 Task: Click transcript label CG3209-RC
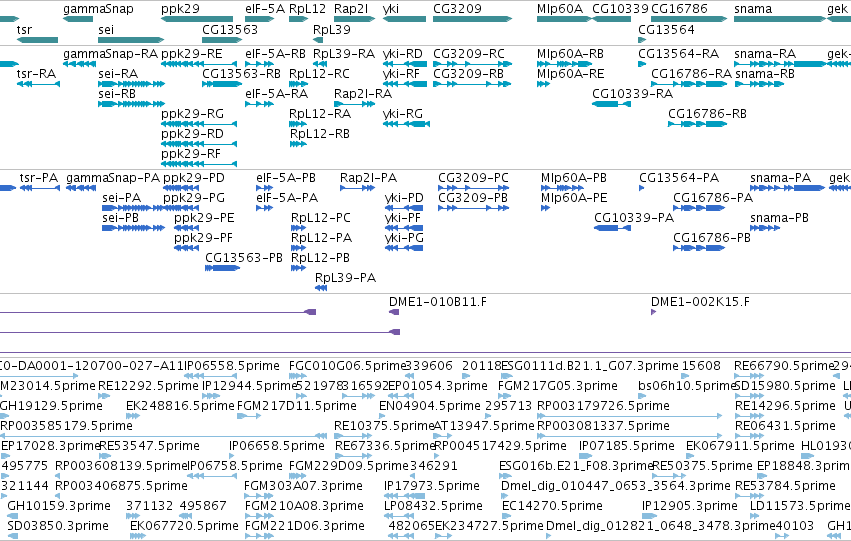coord(468,54)
